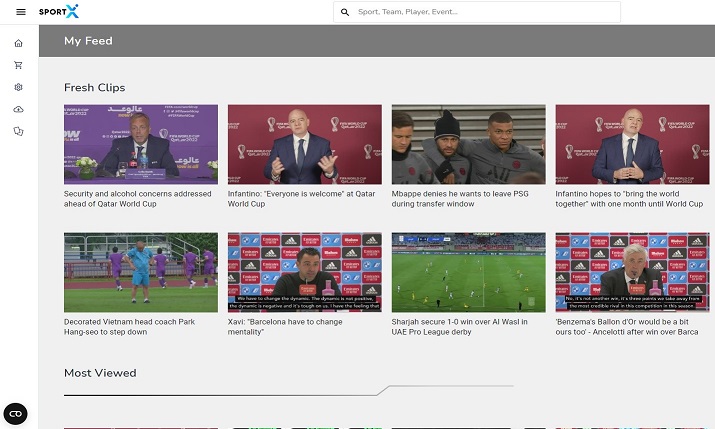Screen dimensions: 715x429
Task: Open the chat bubbles sidebar icon
Action: coord(18,131)
